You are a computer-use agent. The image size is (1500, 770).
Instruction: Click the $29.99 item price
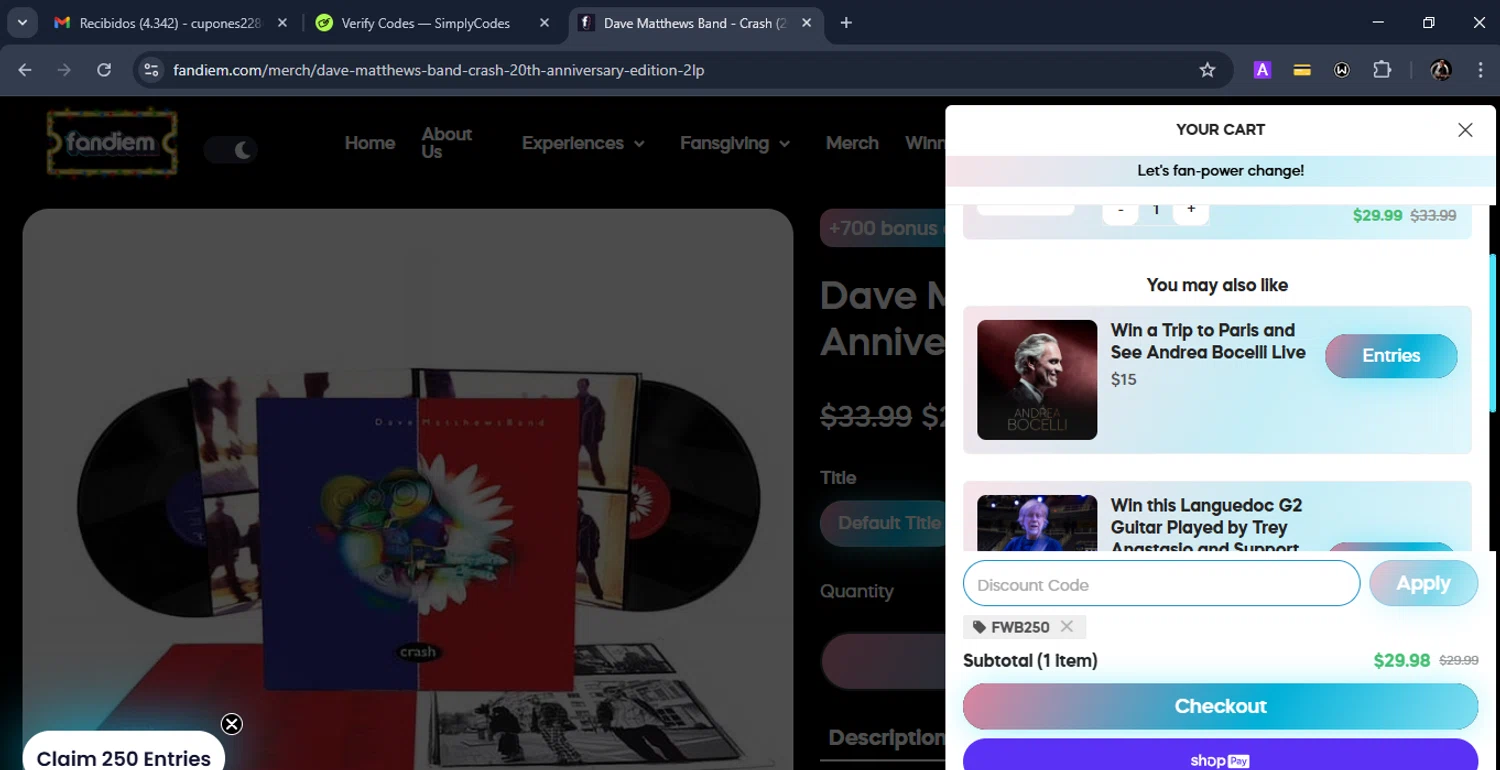[1377, 215]
